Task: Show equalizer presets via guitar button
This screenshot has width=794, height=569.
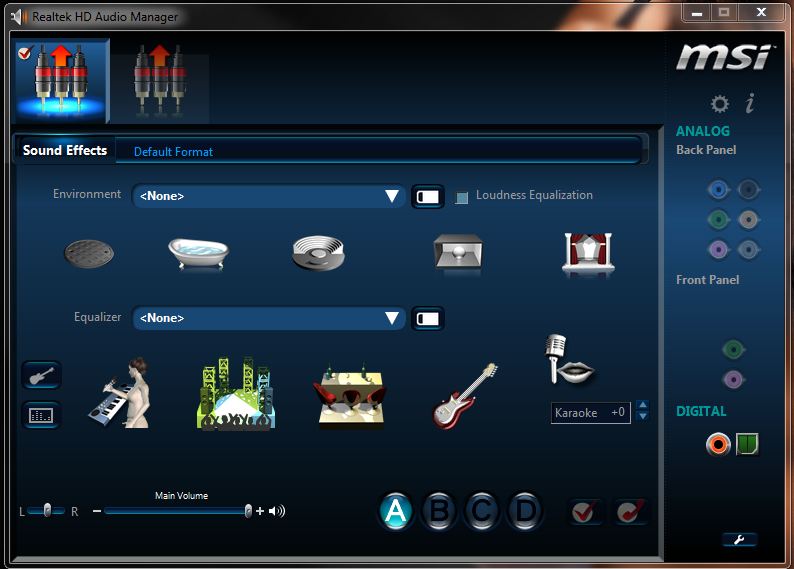Action: tap(42, 375)
